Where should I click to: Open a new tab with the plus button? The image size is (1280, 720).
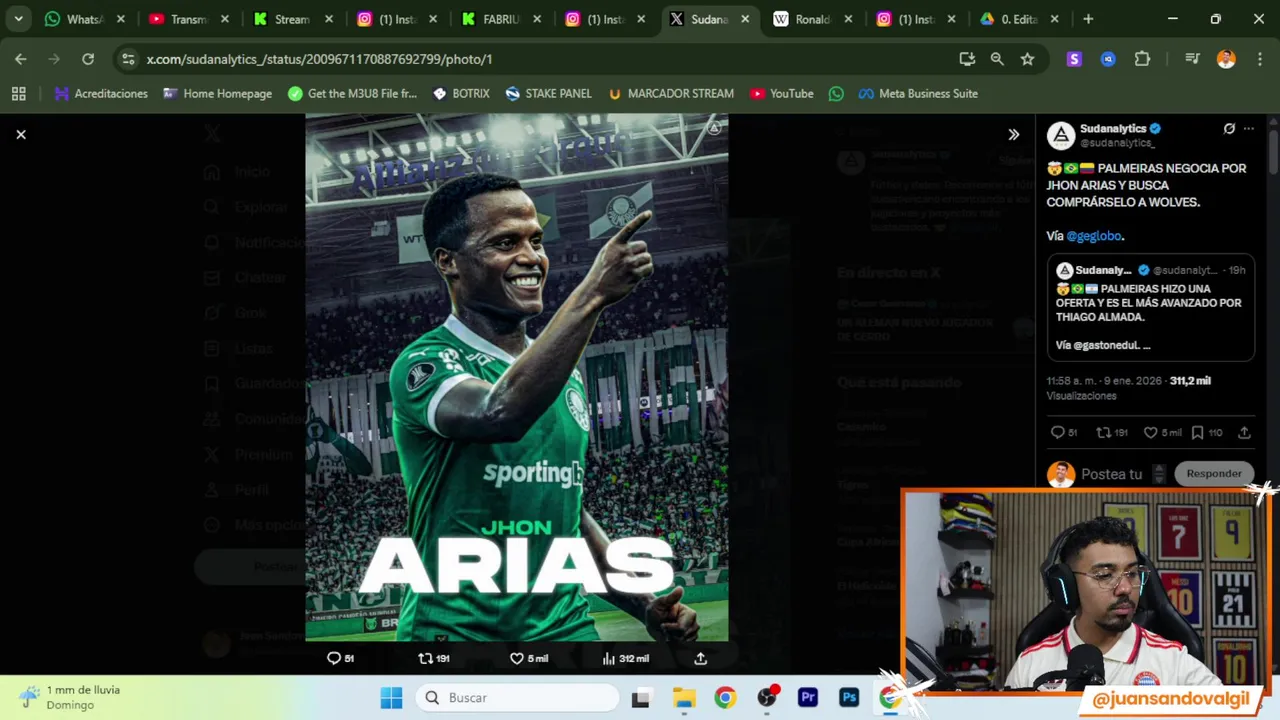[1088, 19]
